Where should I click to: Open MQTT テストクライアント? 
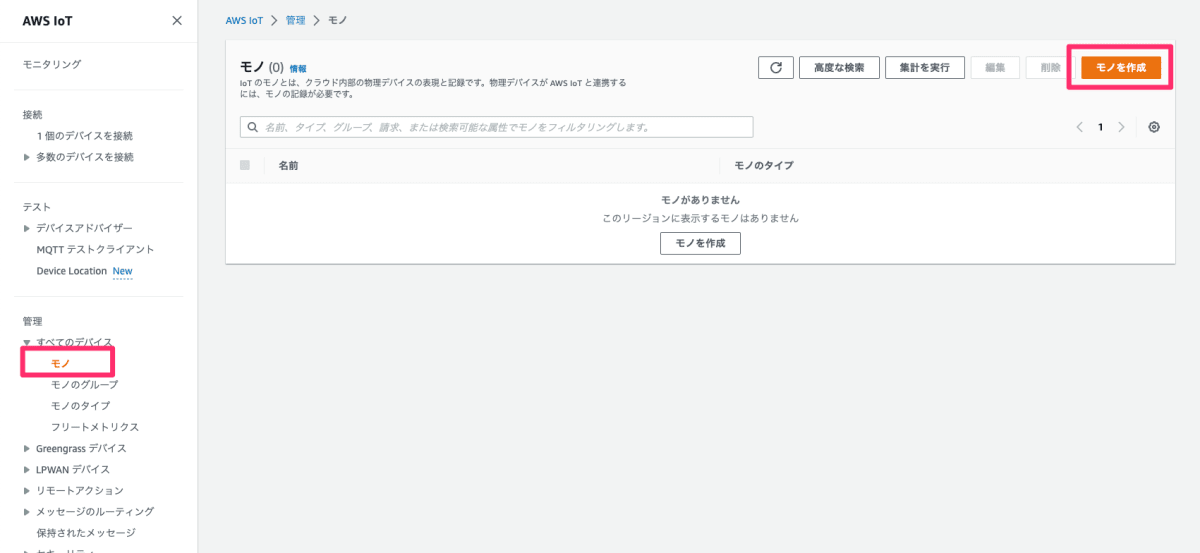pyautogui.click(x=95, y=249)
